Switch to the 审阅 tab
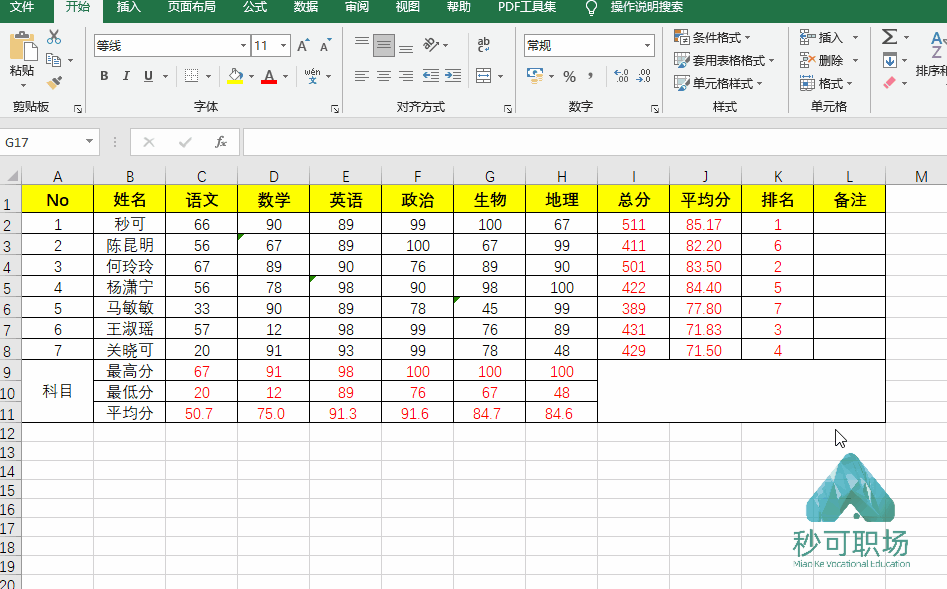This screenshot has width=947, height=589. click(x=356, y=7)
